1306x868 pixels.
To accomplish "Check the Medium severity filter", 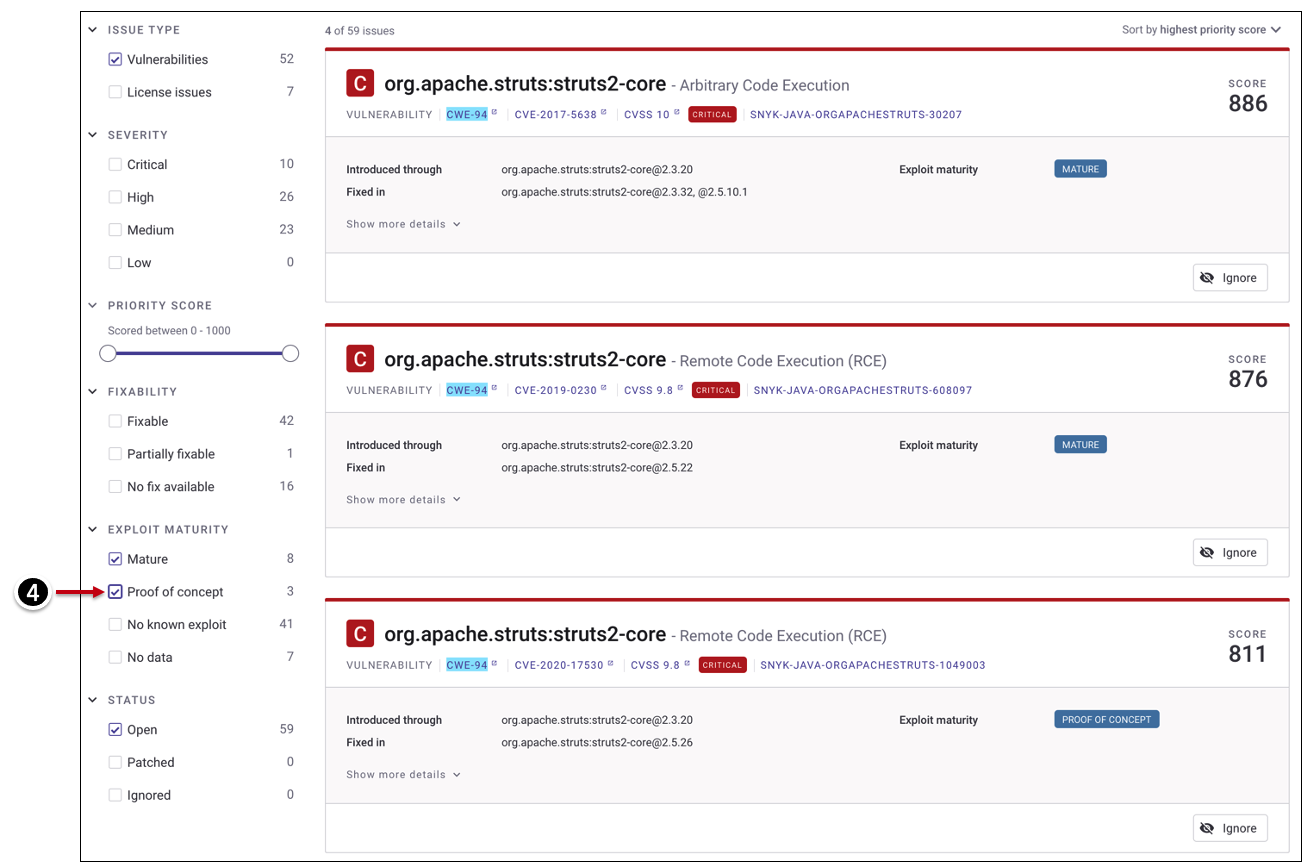I will (115, 230).
